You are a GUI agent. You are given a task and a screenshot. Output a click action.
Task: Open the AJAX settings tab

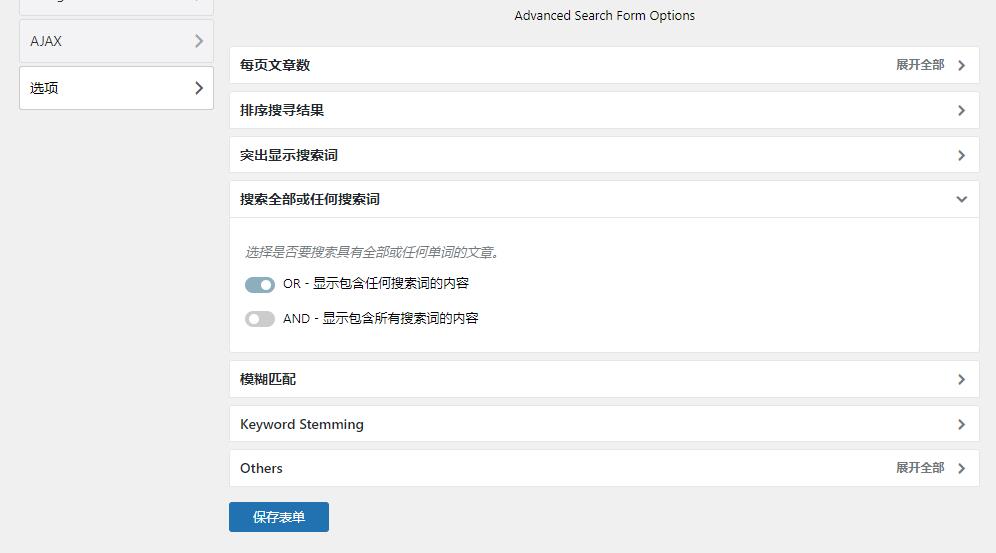116,41
